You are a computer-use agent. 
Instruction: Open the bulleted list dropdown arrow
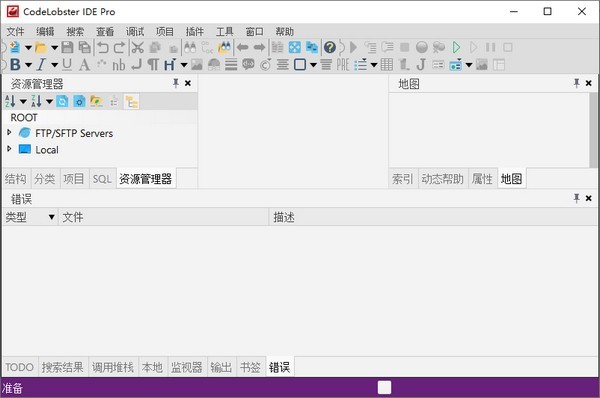(374, 65)
